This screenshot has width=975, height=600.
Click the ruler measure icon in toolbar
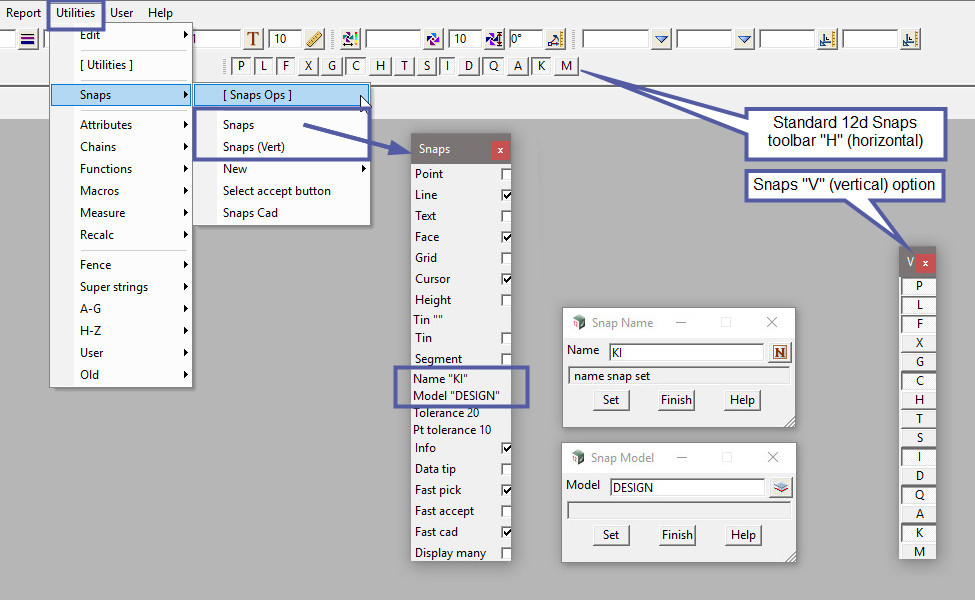(x=315, y=39)
